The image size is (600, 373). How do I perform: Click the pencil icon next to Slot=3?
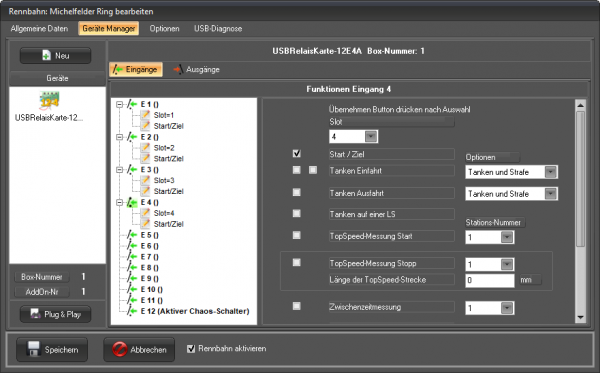click(145, 180)
